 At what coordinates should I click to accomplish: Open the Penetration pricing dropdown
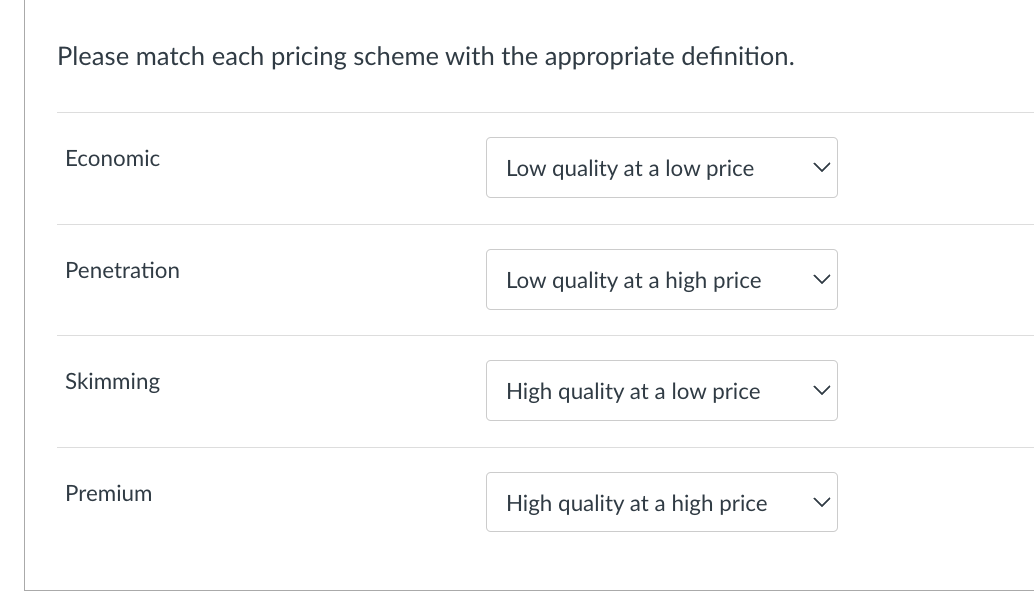click(x=661, y=279)
